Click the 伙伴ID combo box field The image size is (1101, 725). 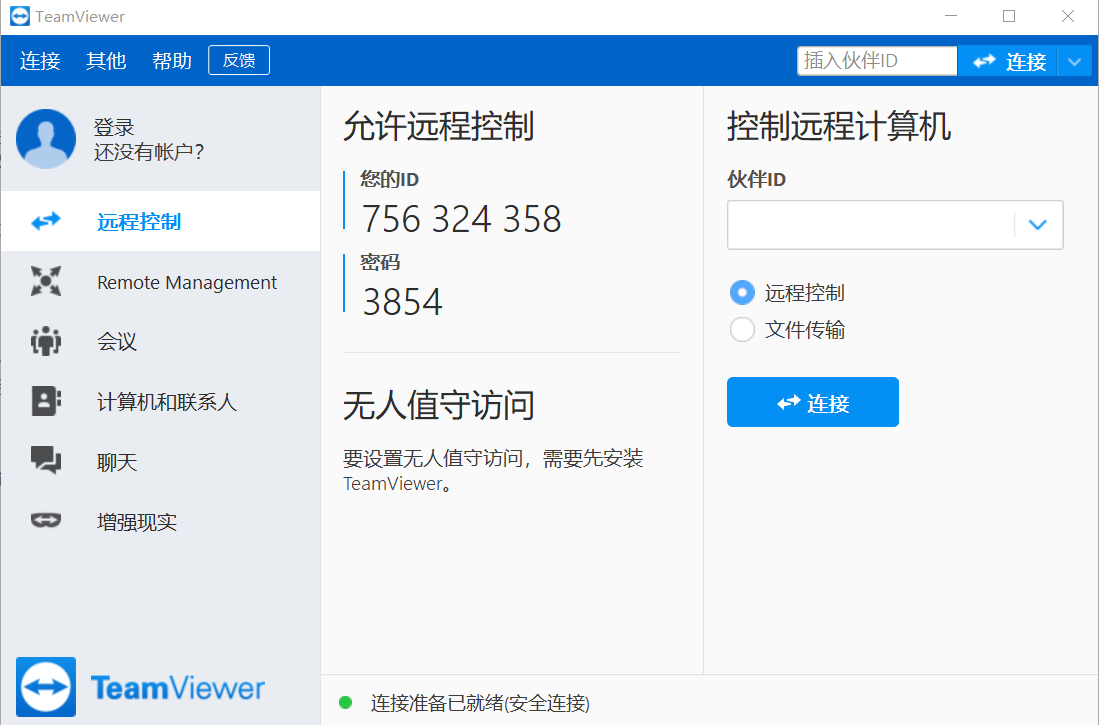(895, 225)
